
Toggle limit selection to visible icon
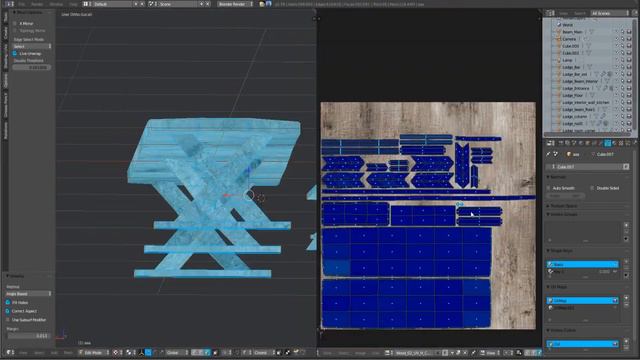216,352
